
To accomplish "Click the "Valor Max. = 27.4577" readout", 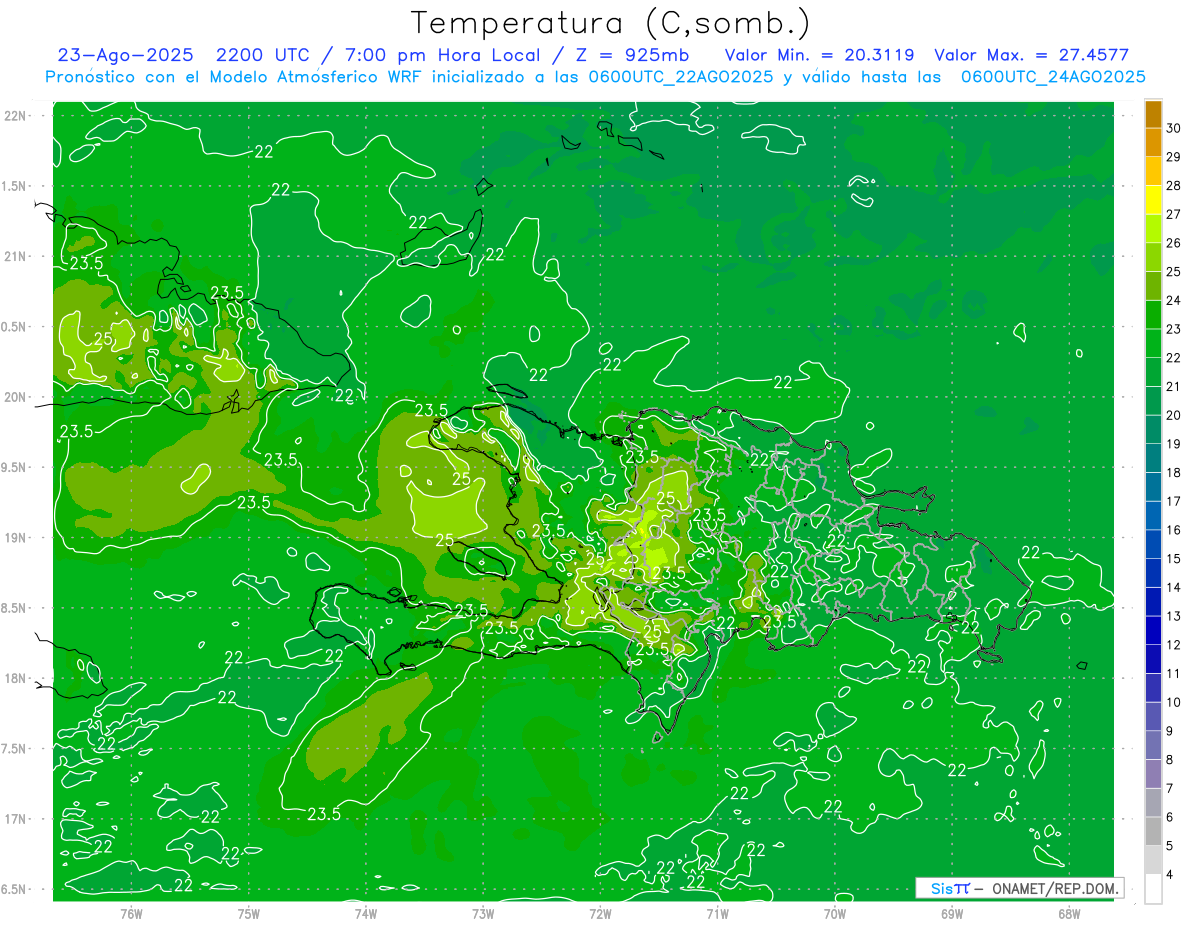I will coord(1031,55).
